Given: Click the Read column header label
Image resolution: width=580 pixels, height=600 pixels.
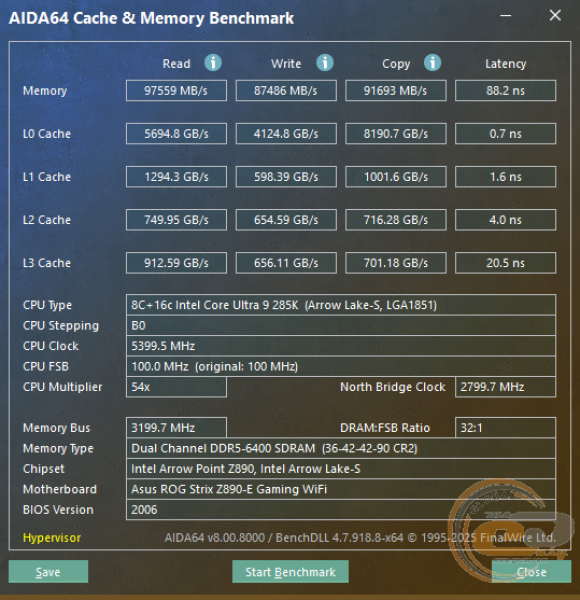Looking at the screenshot, I should pos(176,64).
